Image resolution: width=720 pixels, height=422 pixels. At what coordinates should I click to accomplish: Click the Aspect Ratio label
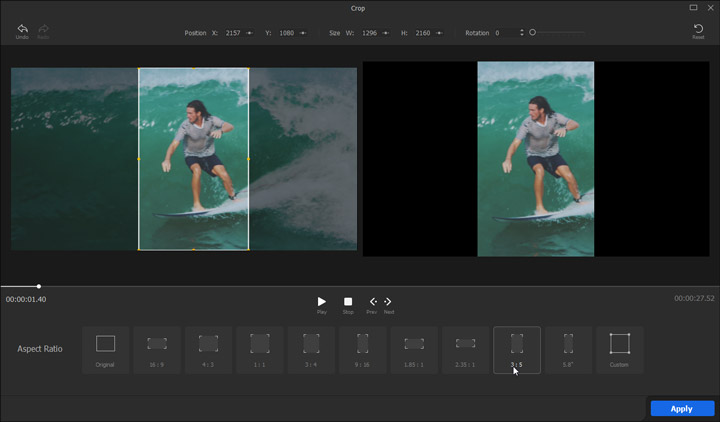click(x=40, y=349)
